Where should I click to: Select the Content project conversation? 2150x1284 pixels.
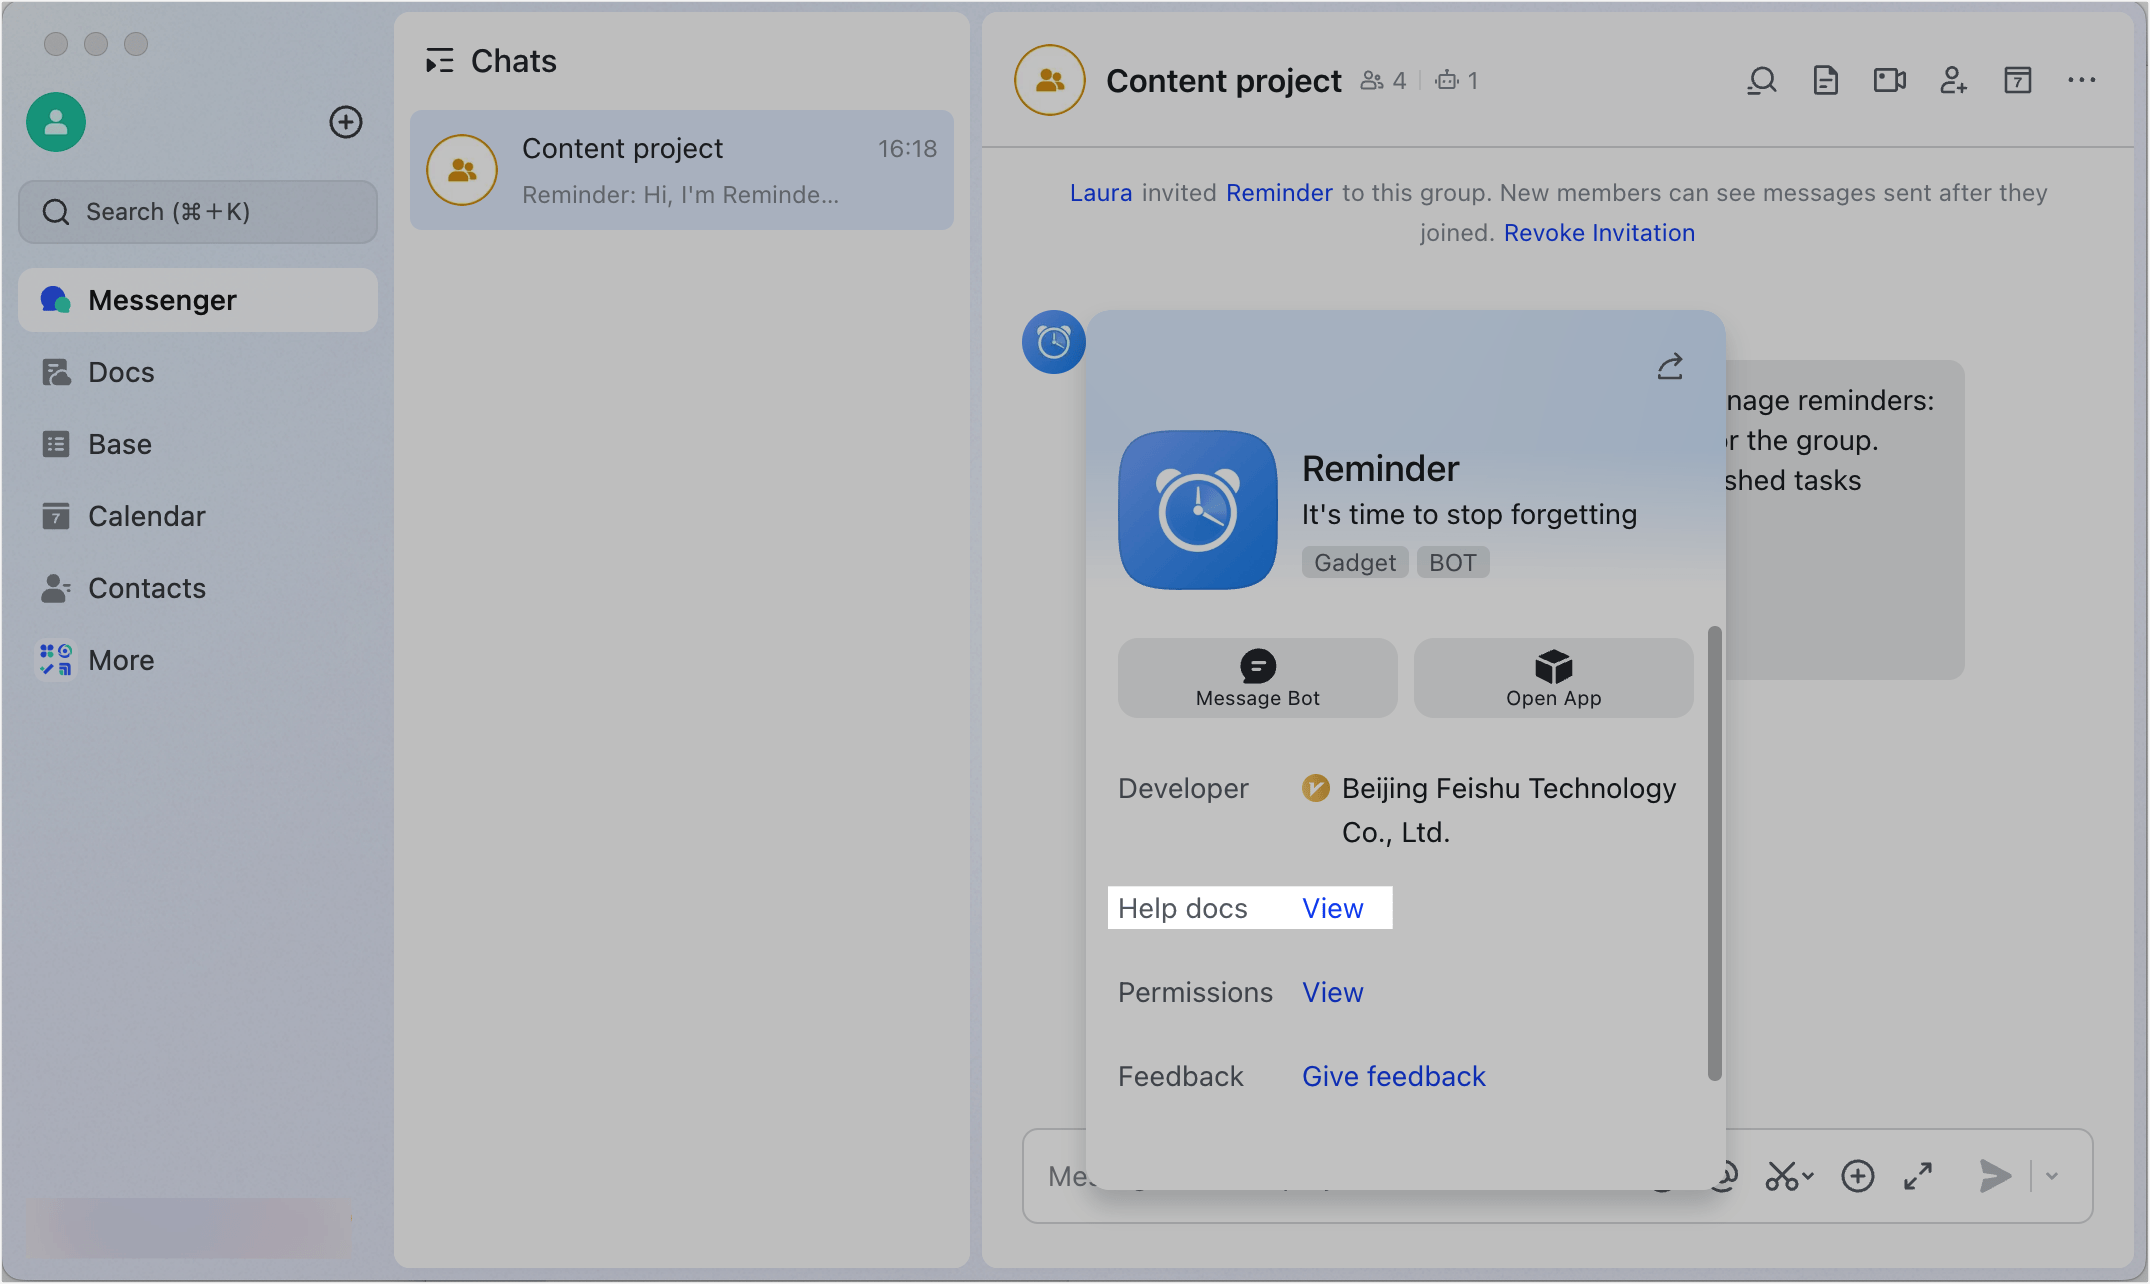681,170
